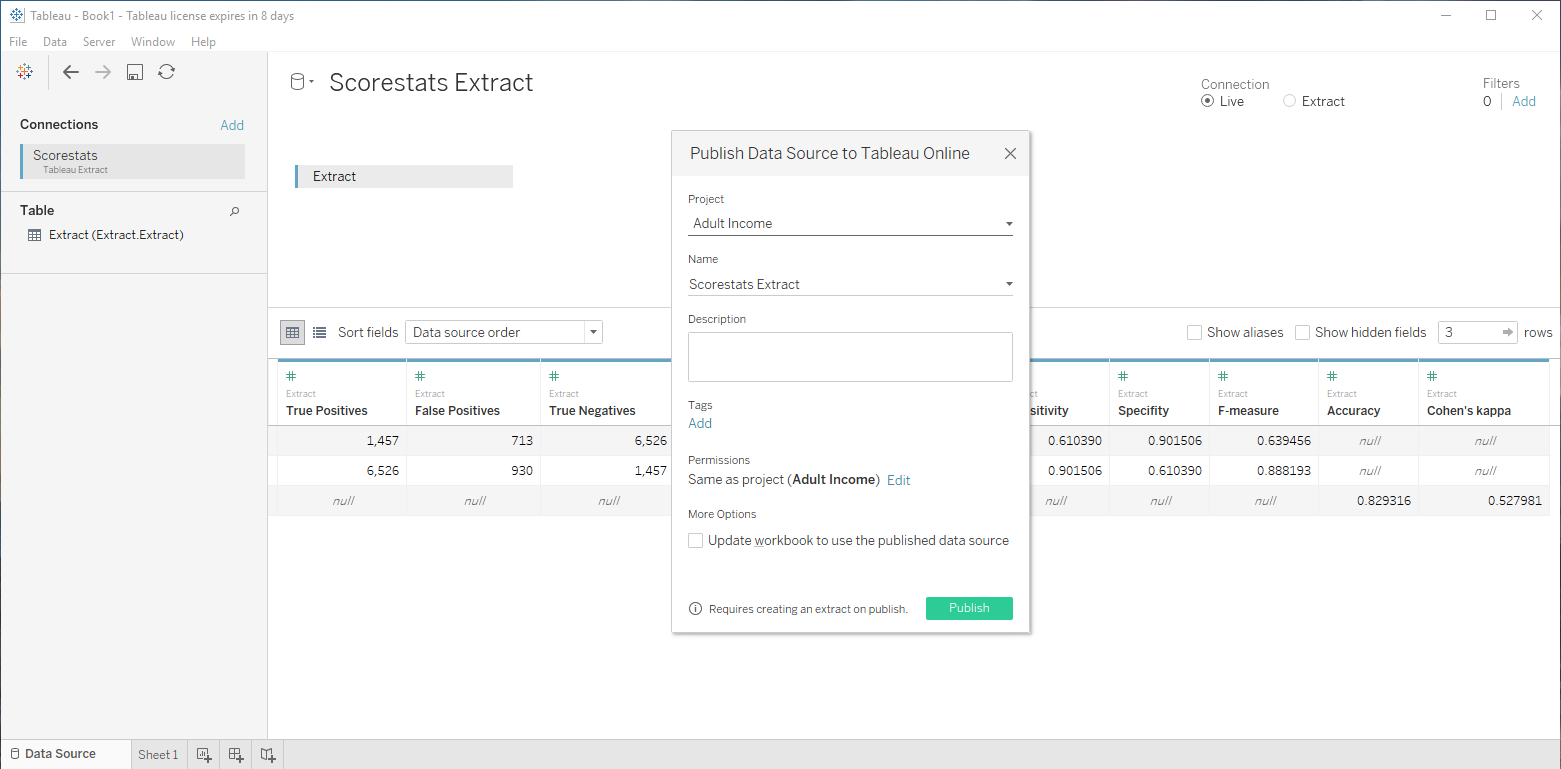1561x769 pixels.
Task: Click Add link next to Connections
Action: 232,125
